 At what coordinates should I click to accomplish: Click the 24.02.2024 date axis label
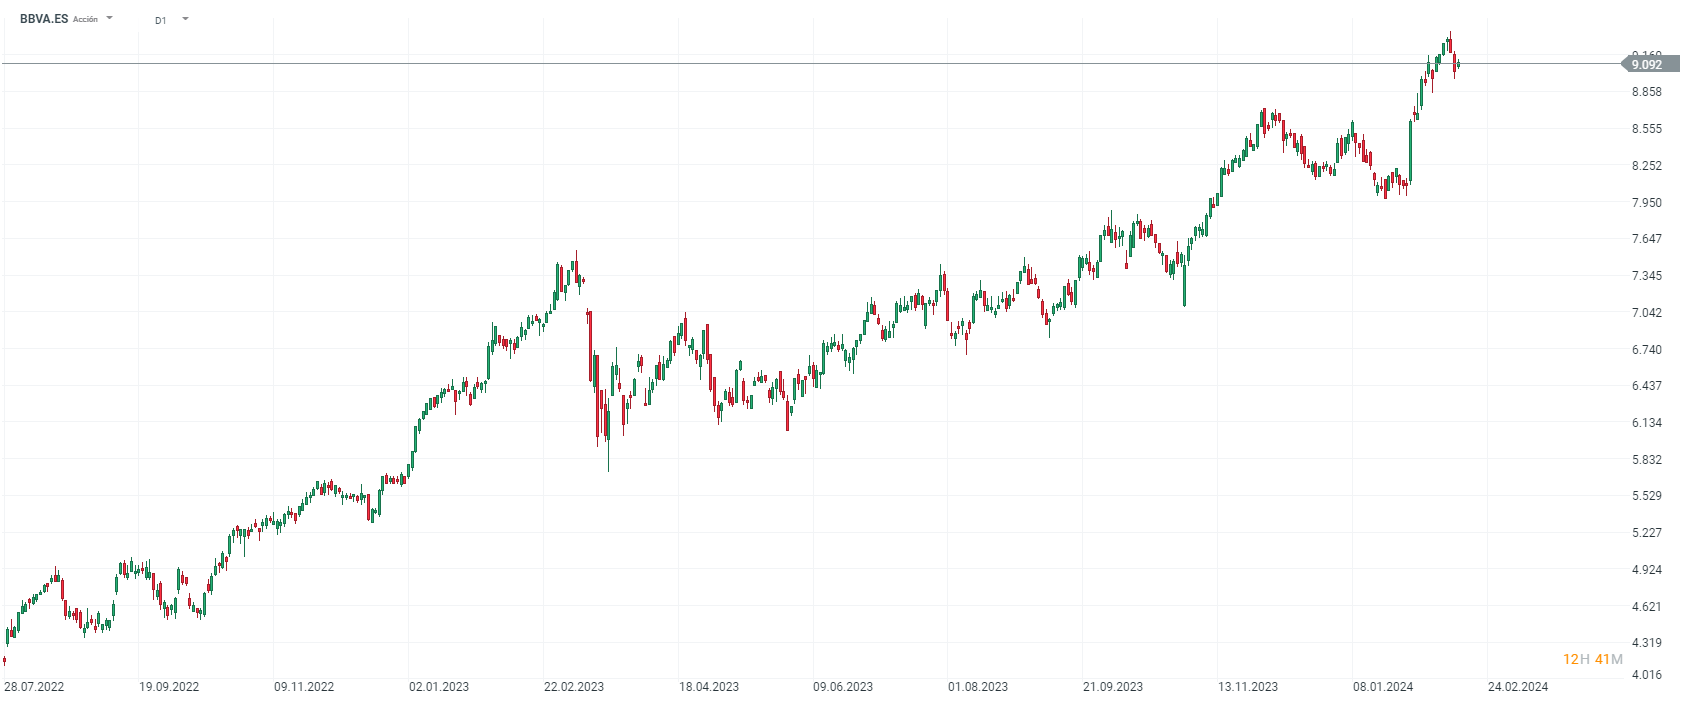point(1518,687)
